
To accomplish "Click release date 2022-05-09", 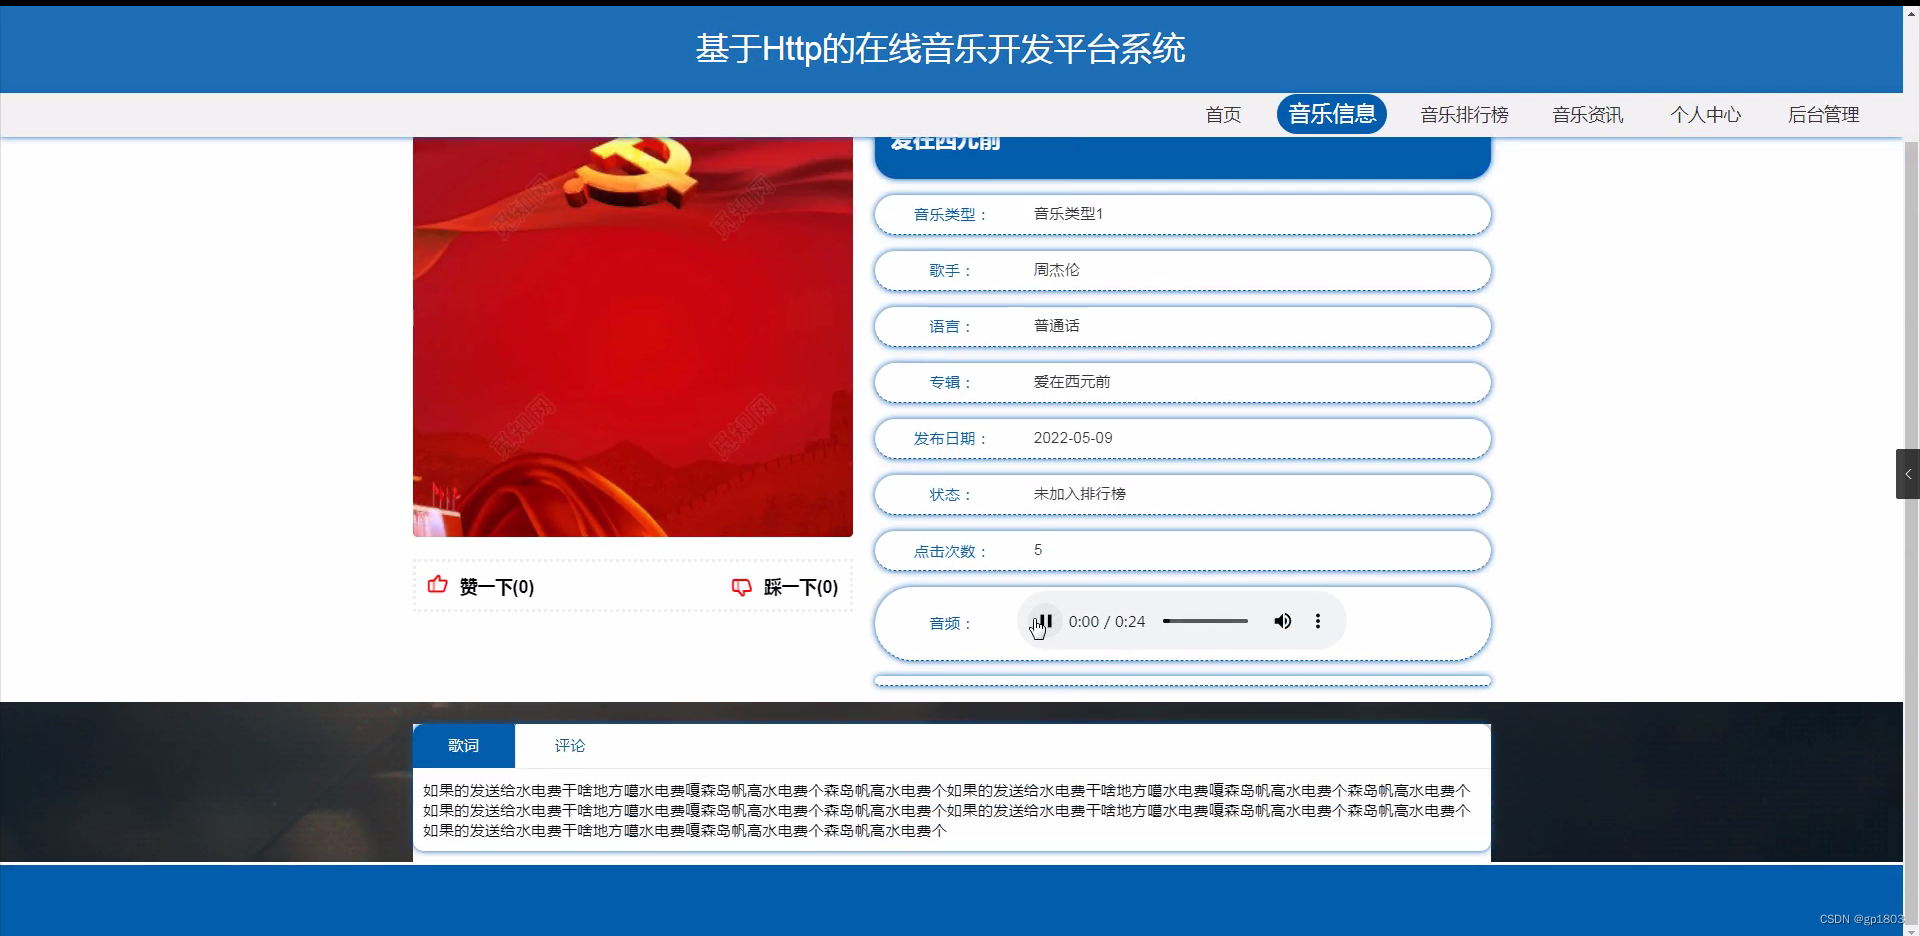I will click(x=1073, y=438).
